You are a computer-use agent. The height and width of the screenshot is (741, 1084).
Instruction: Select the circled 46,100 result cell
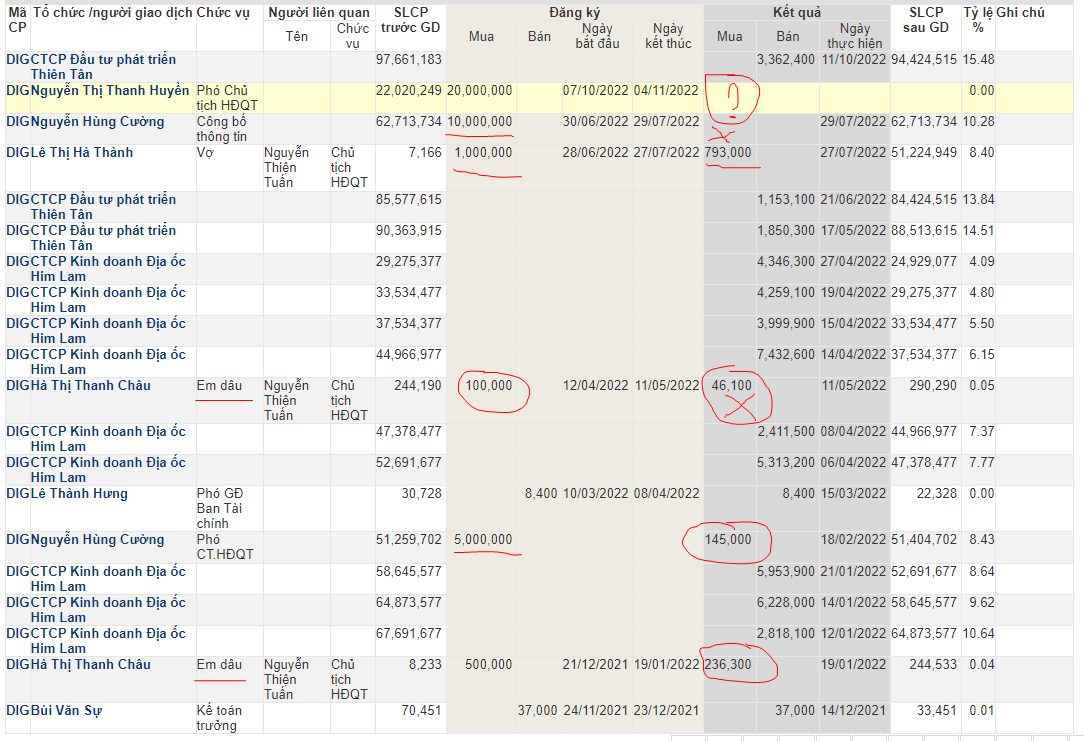pyautogui.click(x=731, y=386)
